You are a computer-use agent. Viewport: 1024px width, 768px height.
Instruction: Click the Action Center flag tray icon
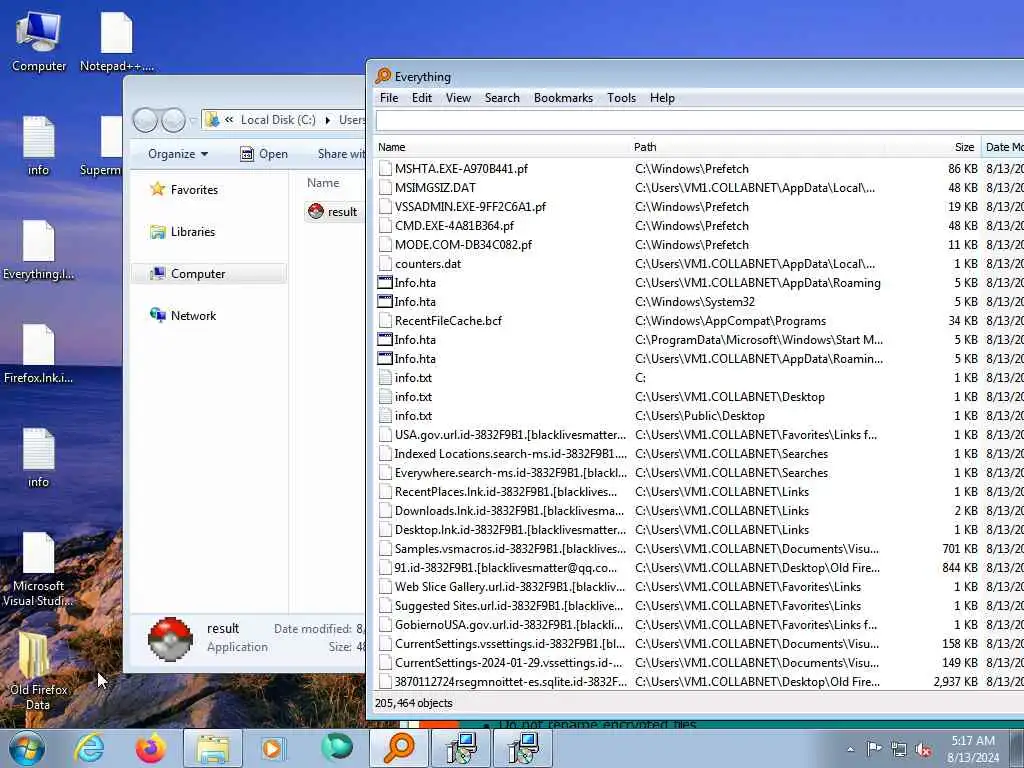(x=874, y=748)
